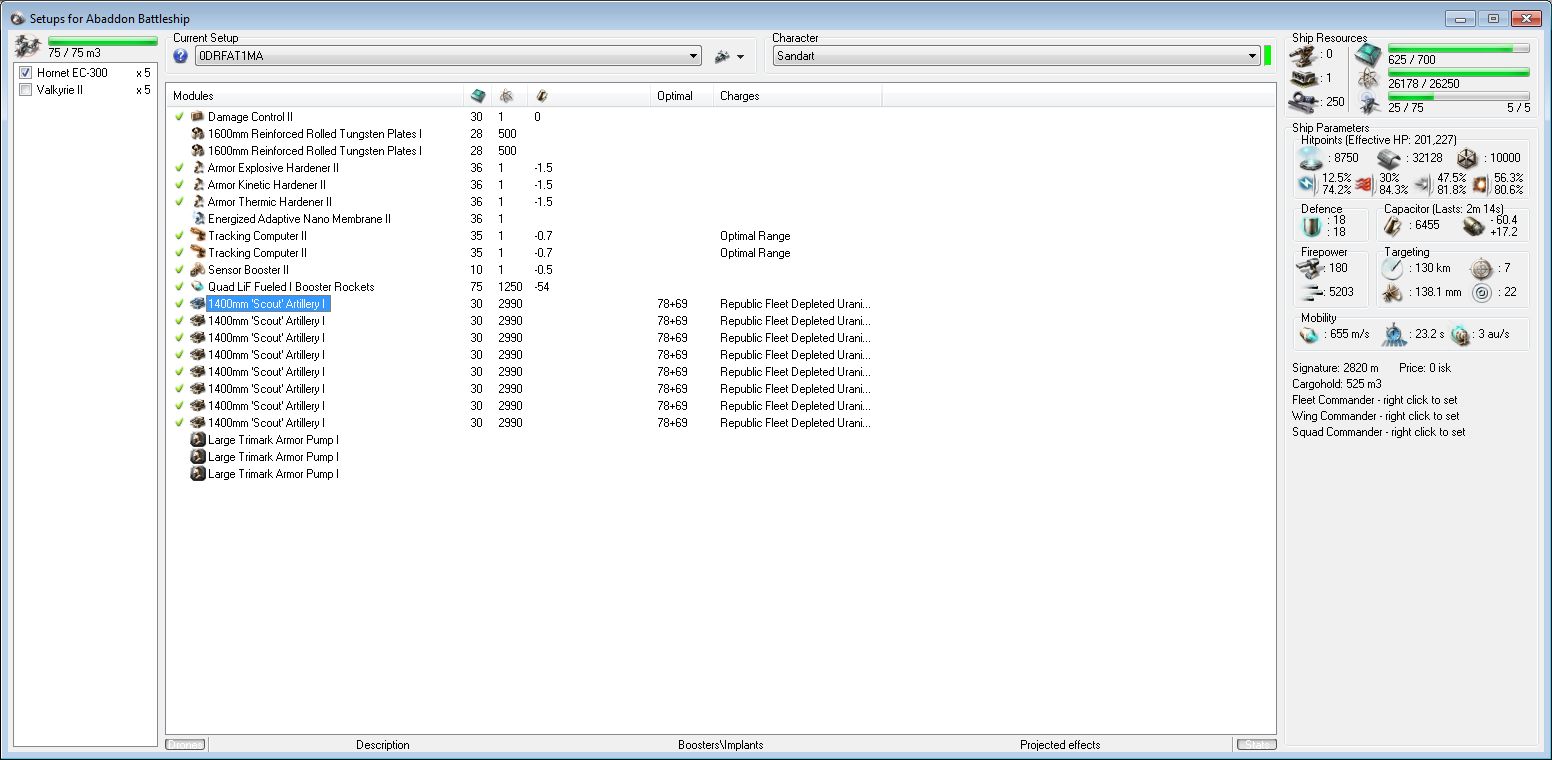The image size is (1552, 760).
Task: Click the Damage Control II module icon
Action: (x=198, y=117)
